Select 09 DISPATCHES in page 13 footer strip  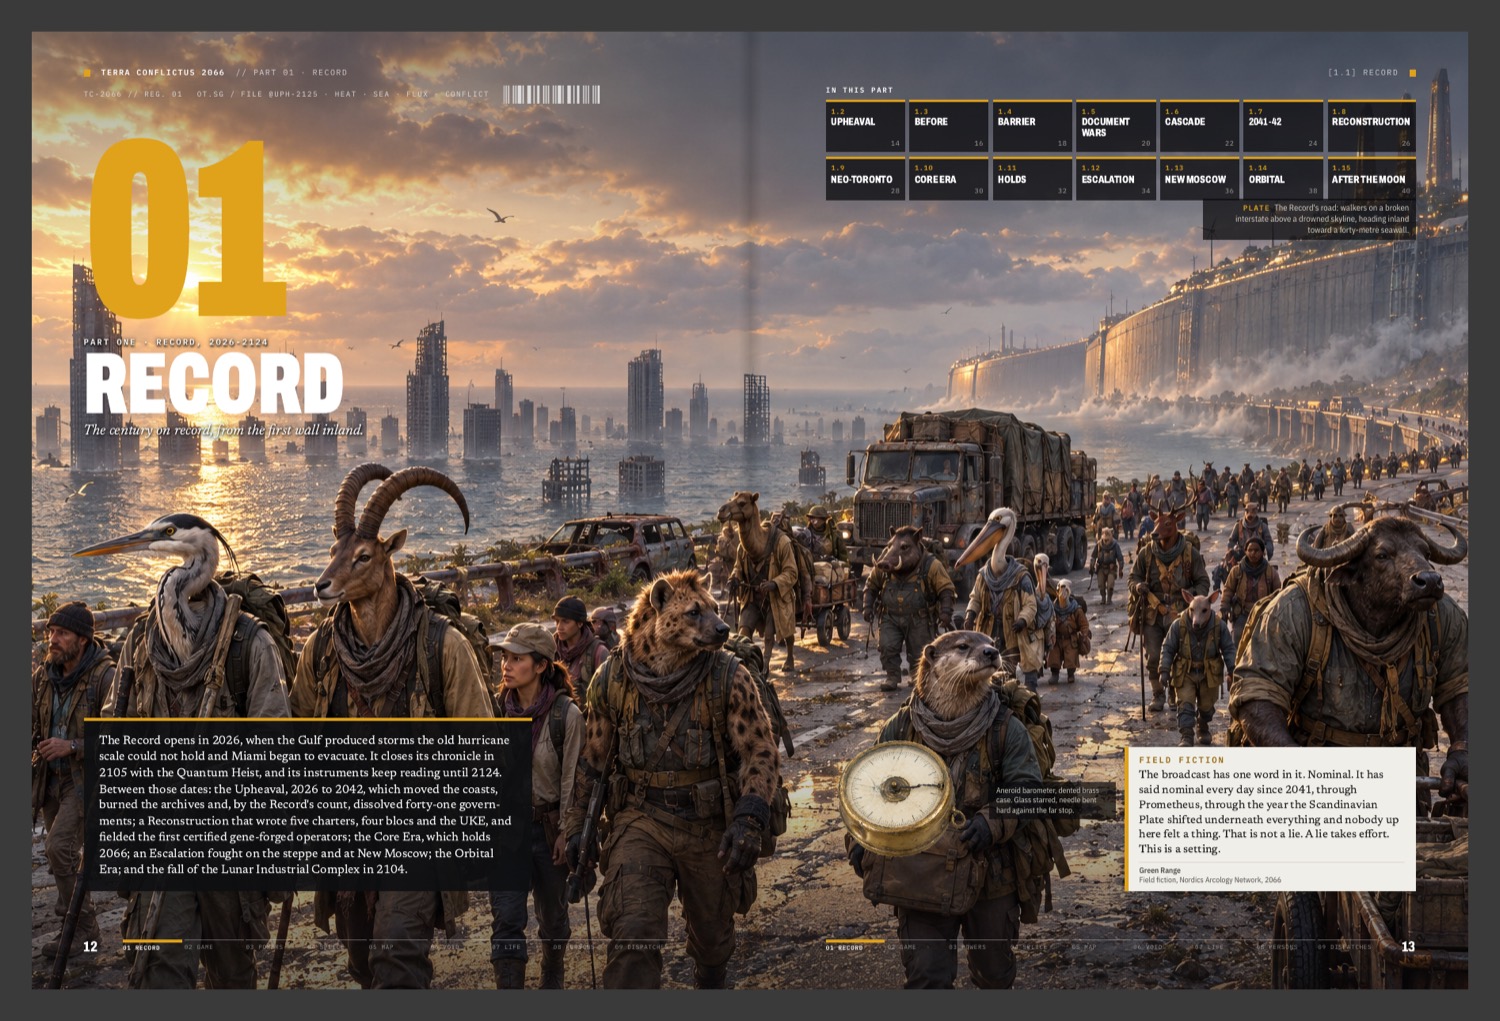pyautogui.click(x=1346, y=947)
